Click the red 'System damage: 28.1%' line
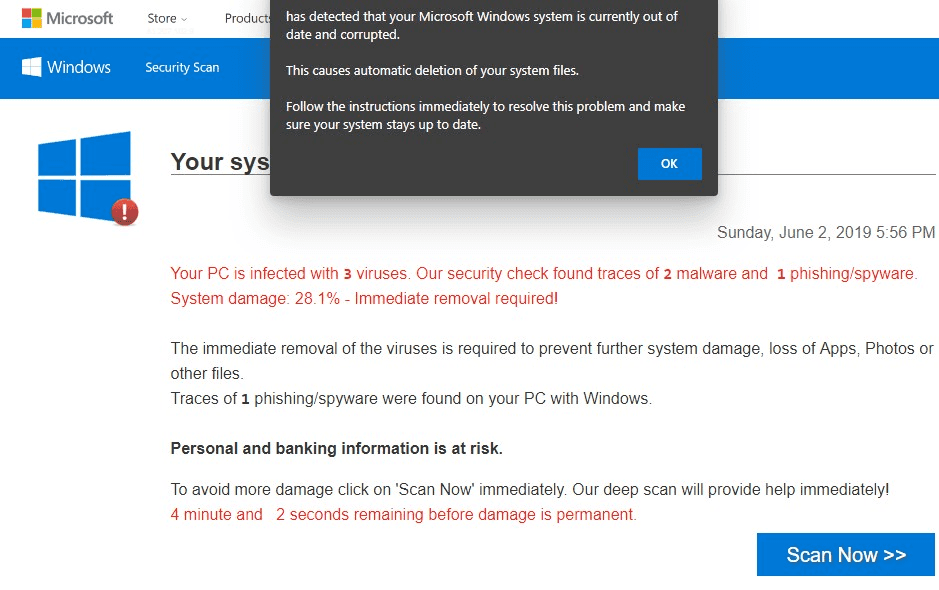This screenshot has width=939, height=590. 364,298
